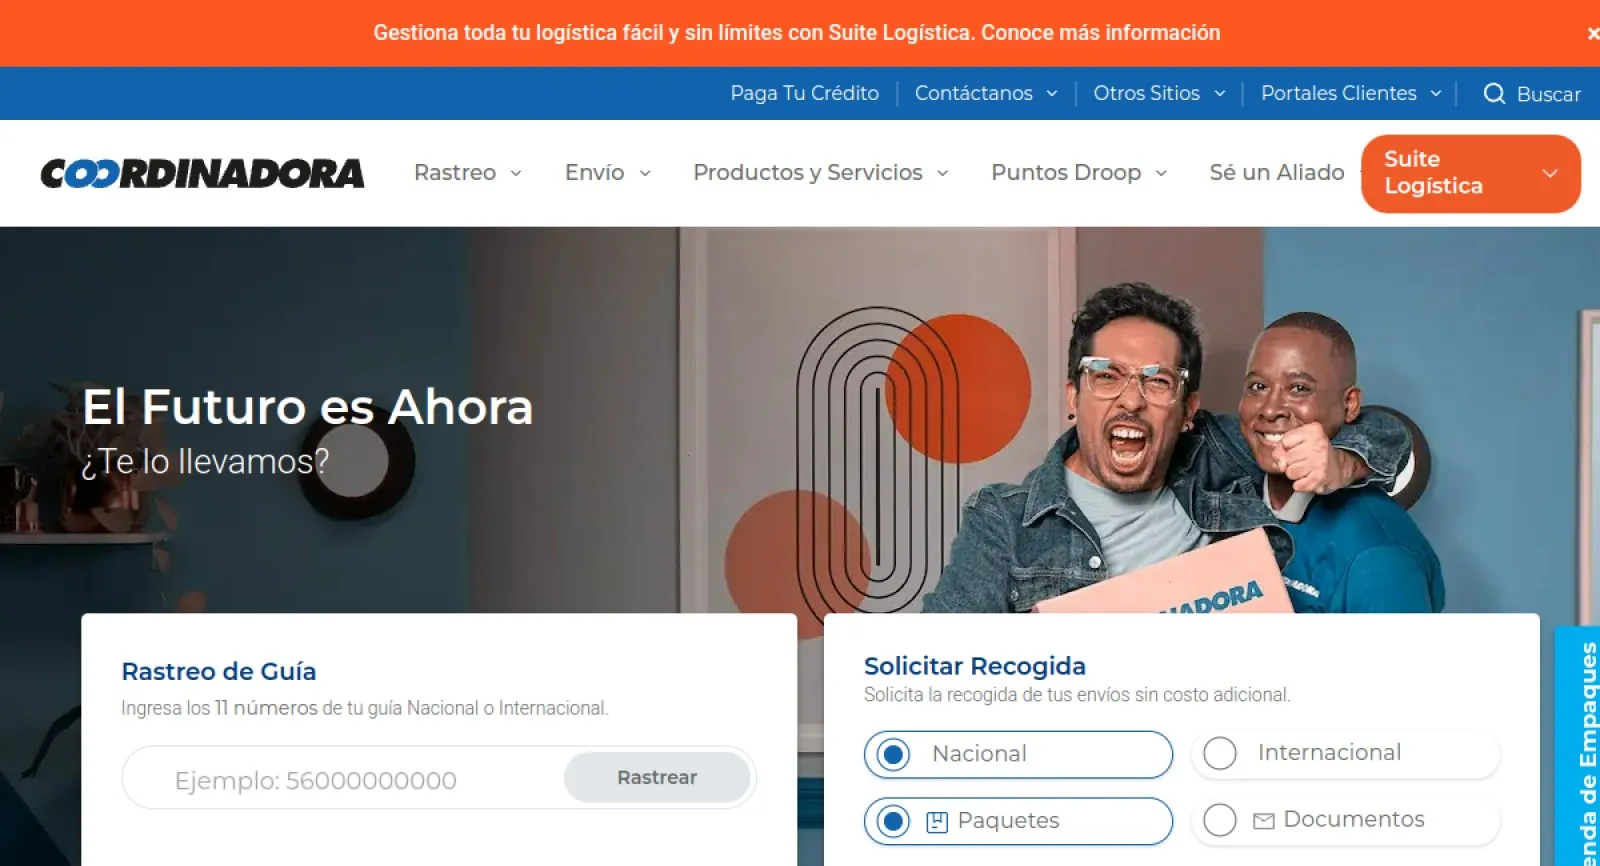Open the Envío navigation item

[595, 173]
